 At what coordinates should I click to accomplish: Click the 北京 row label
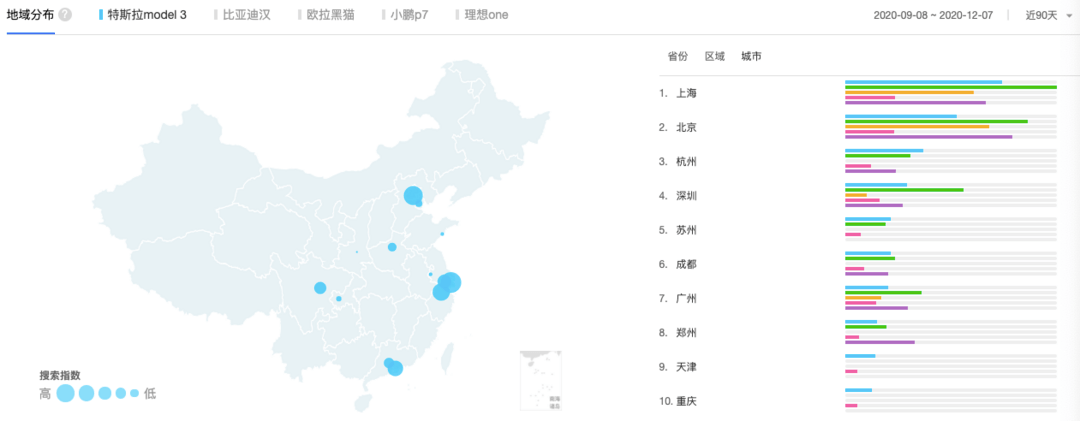pyautogui.click(x=687, y=127)
